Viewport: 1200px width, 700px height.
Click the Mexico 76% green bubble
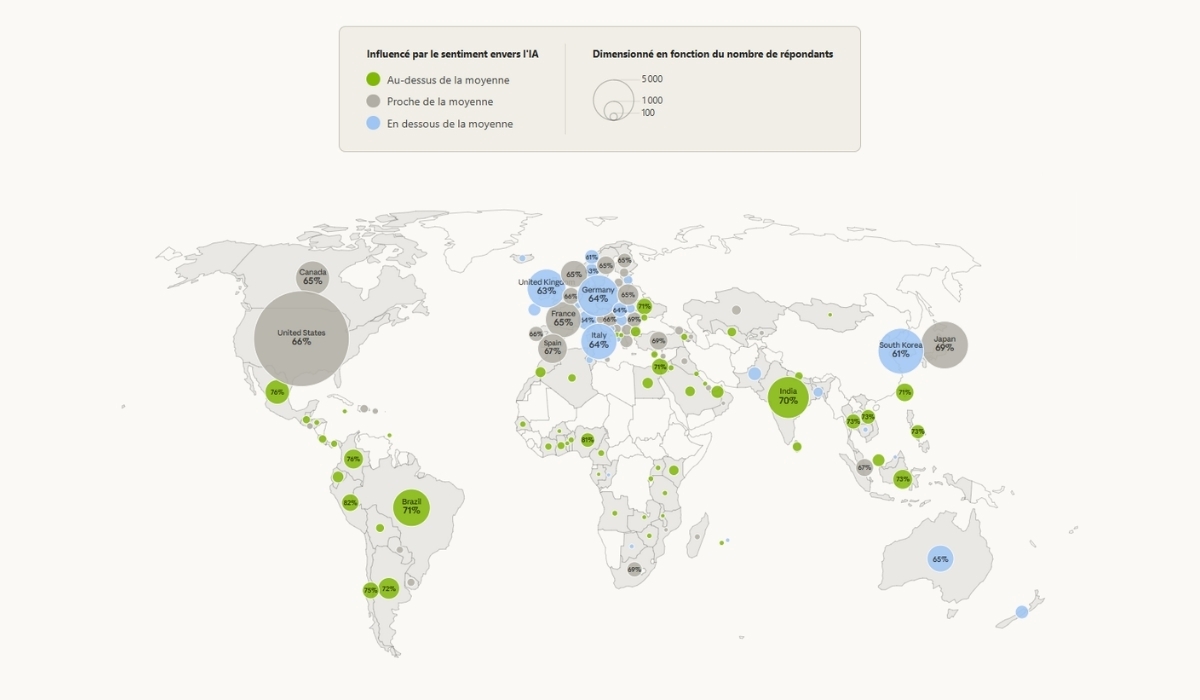(x=277, y=392)
